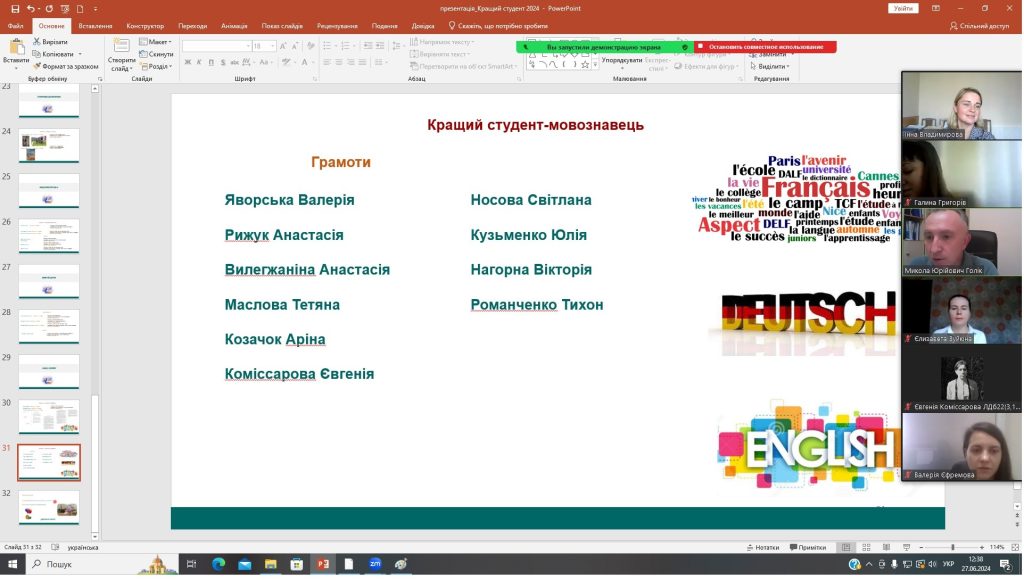Image resolution: width=1024 pixels, height=580 pixels.
Task: Open the font size dropdown
Action: [272, 46]
